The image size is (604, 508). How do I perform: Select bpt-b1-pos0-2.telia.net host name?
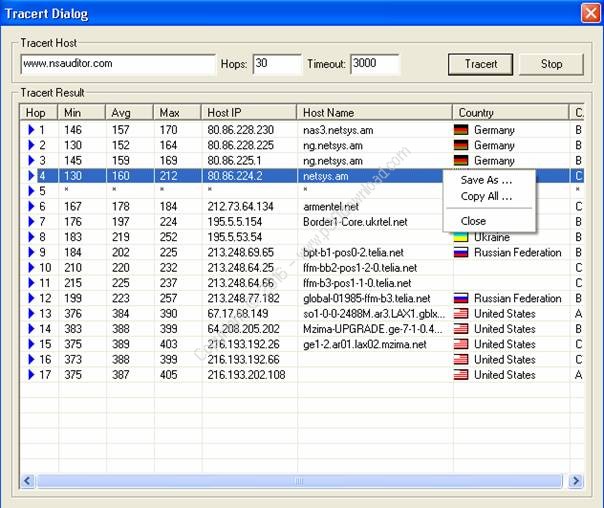pyautogui.click(x=353, y=252)
